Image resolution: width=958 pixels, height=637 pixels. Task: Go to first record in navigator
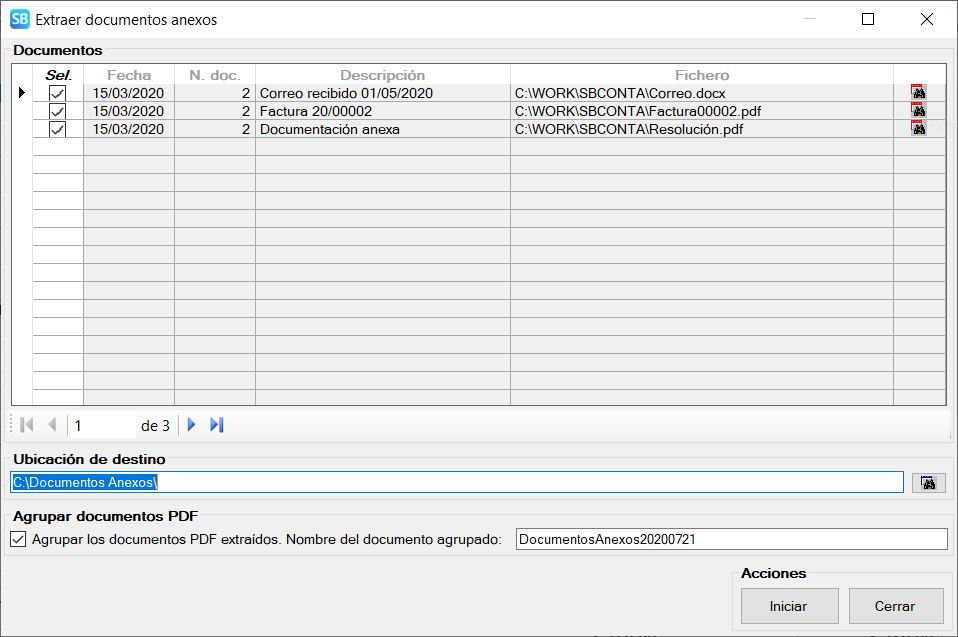27,425
